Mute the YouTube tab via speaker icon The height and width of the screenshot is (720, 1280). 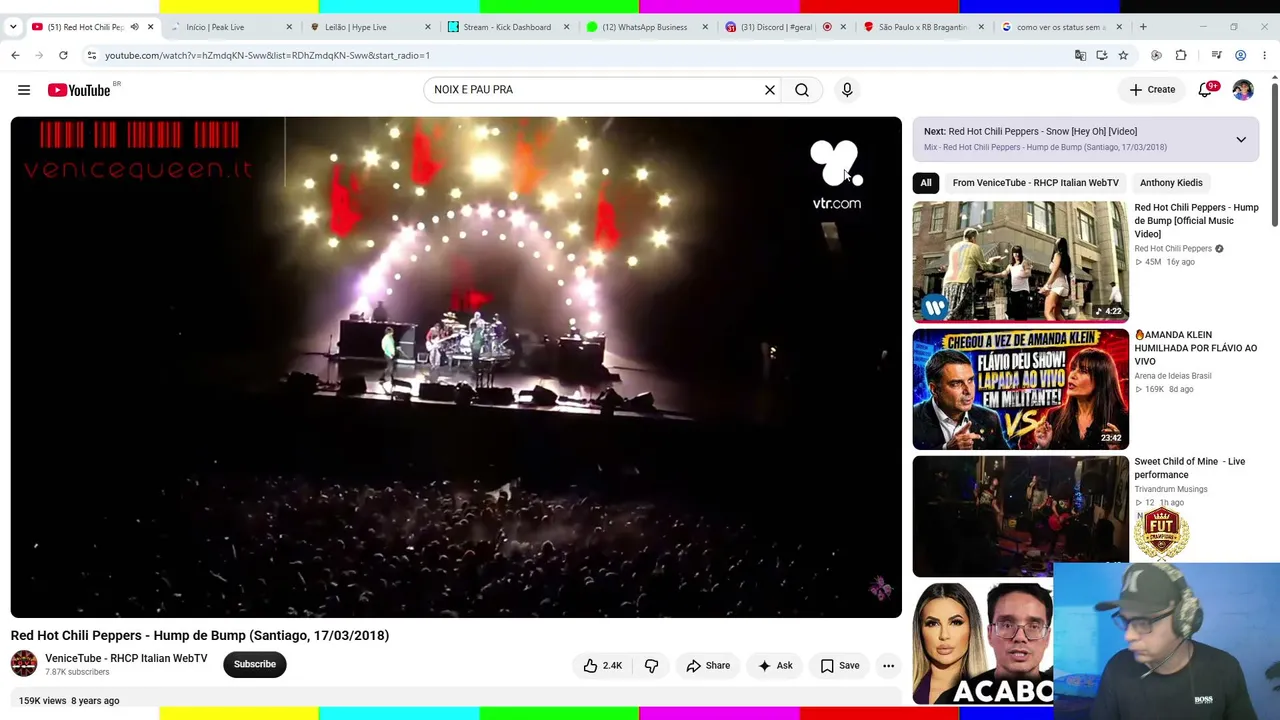[x=134, y=27]
